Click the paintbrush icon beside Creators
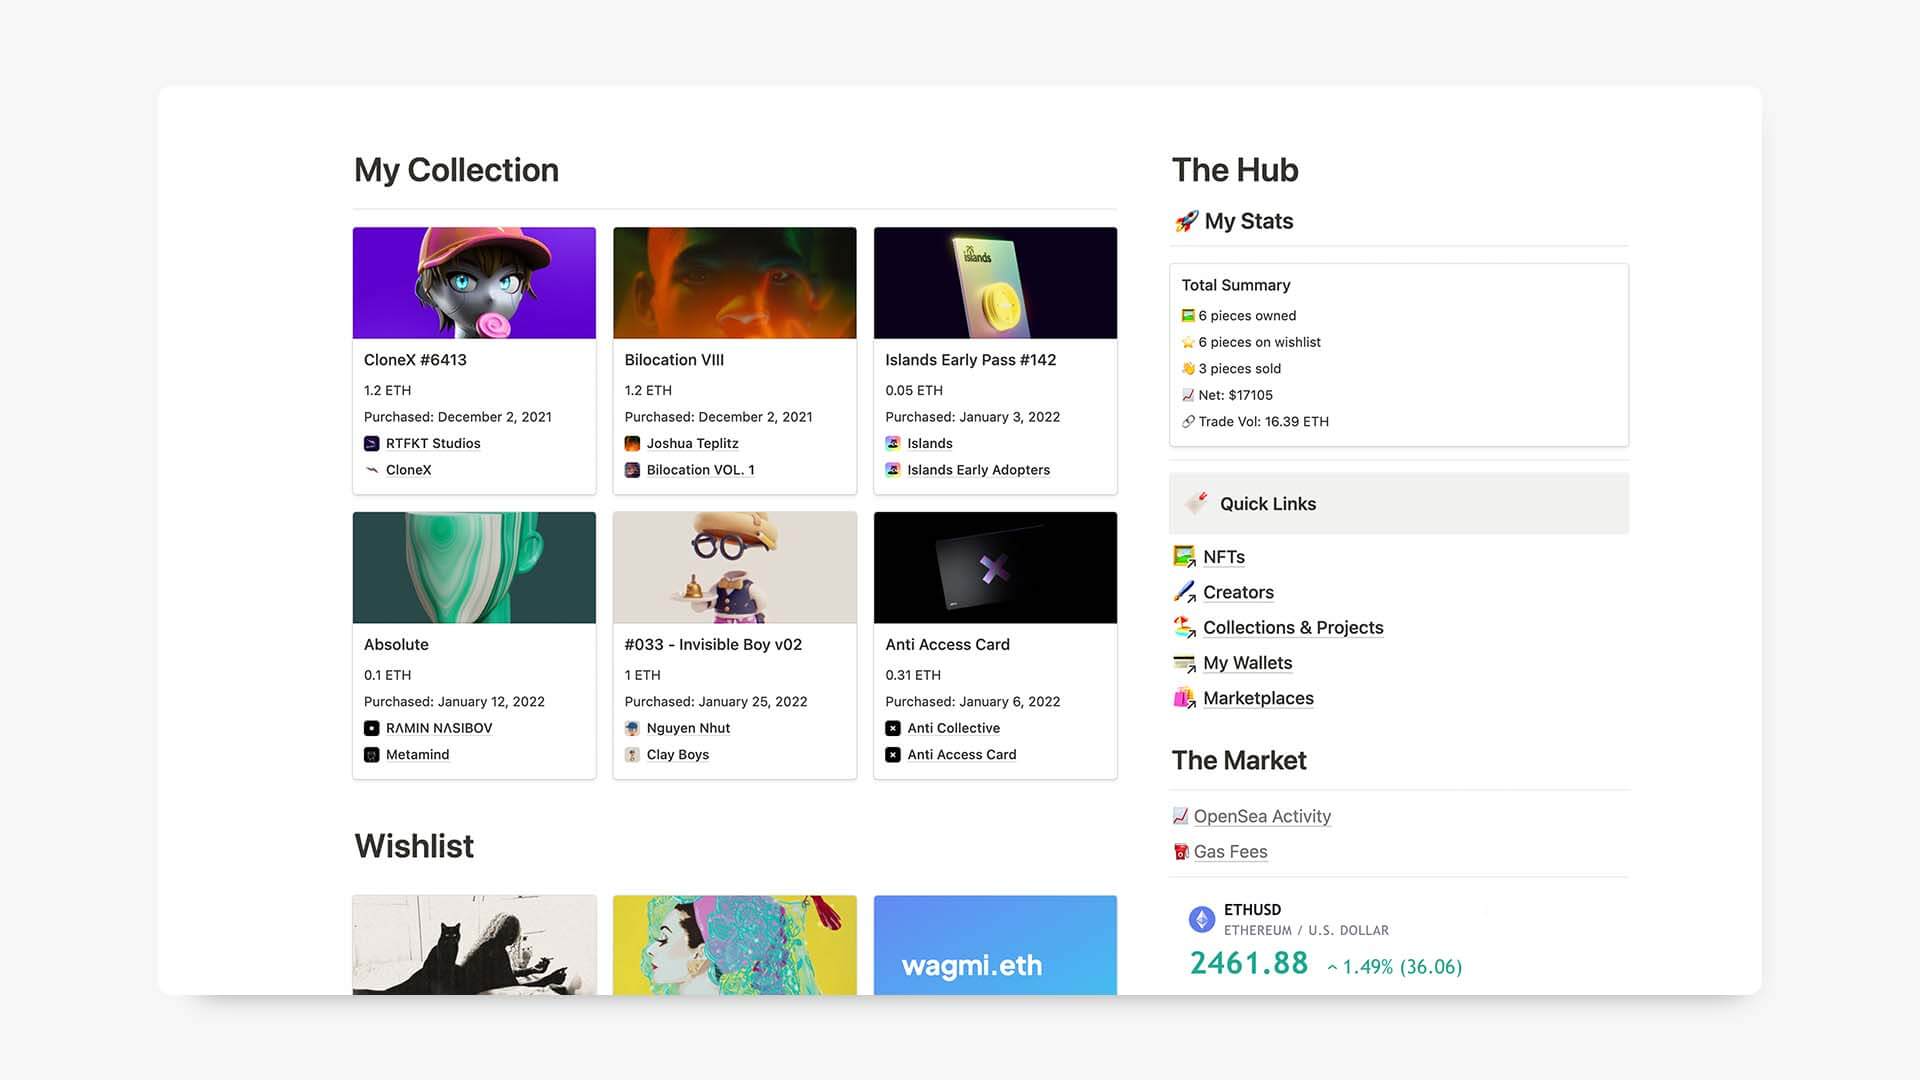This screenshot has width=1920, height=1080. [1184, 591]
